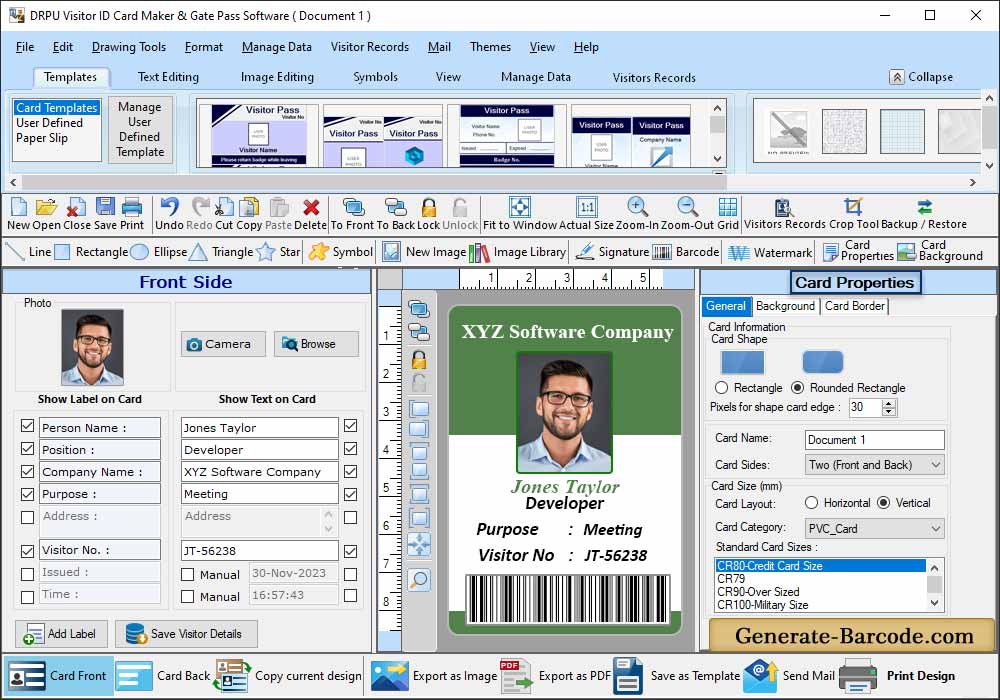Add a Signature to card
Image resolution: width=1000 pixels, height=700 pixels.
[x=612, y=252]
